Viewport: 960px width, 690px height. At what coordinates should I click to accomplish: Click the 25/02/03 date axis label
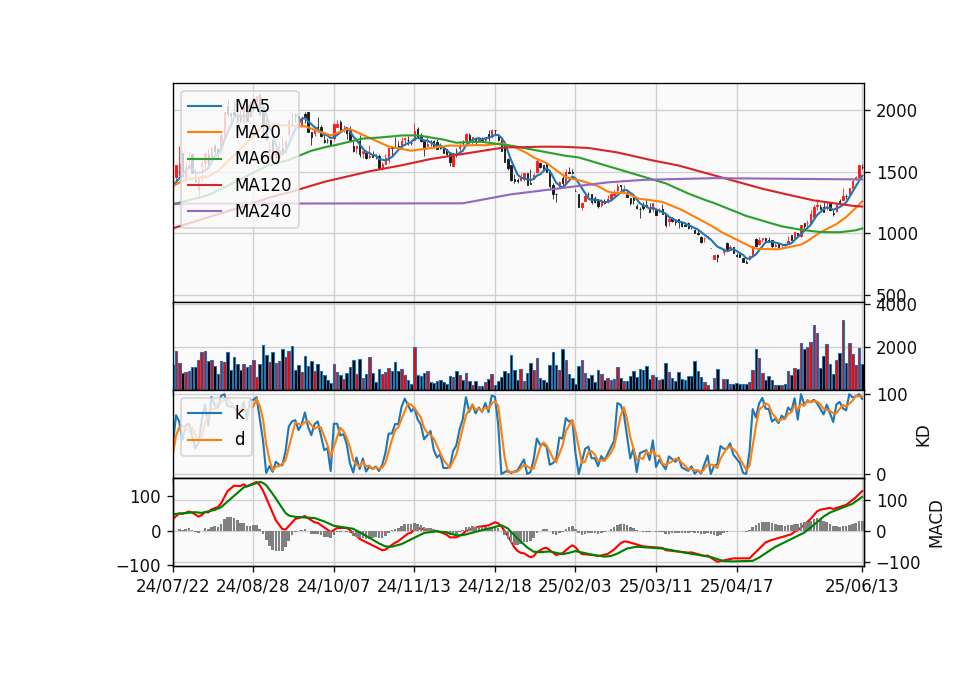575,586
